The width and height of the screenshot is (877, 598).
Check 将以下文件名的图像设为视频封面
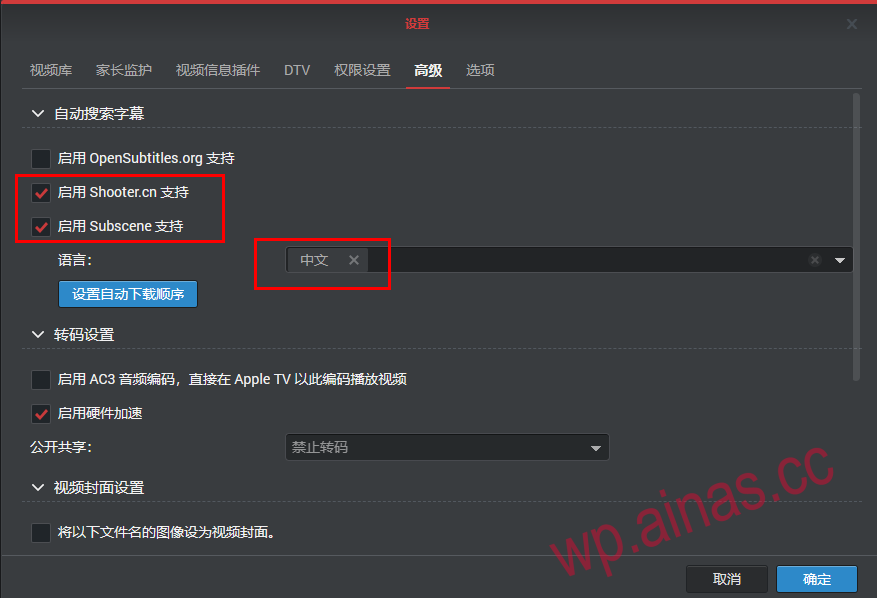41,533
